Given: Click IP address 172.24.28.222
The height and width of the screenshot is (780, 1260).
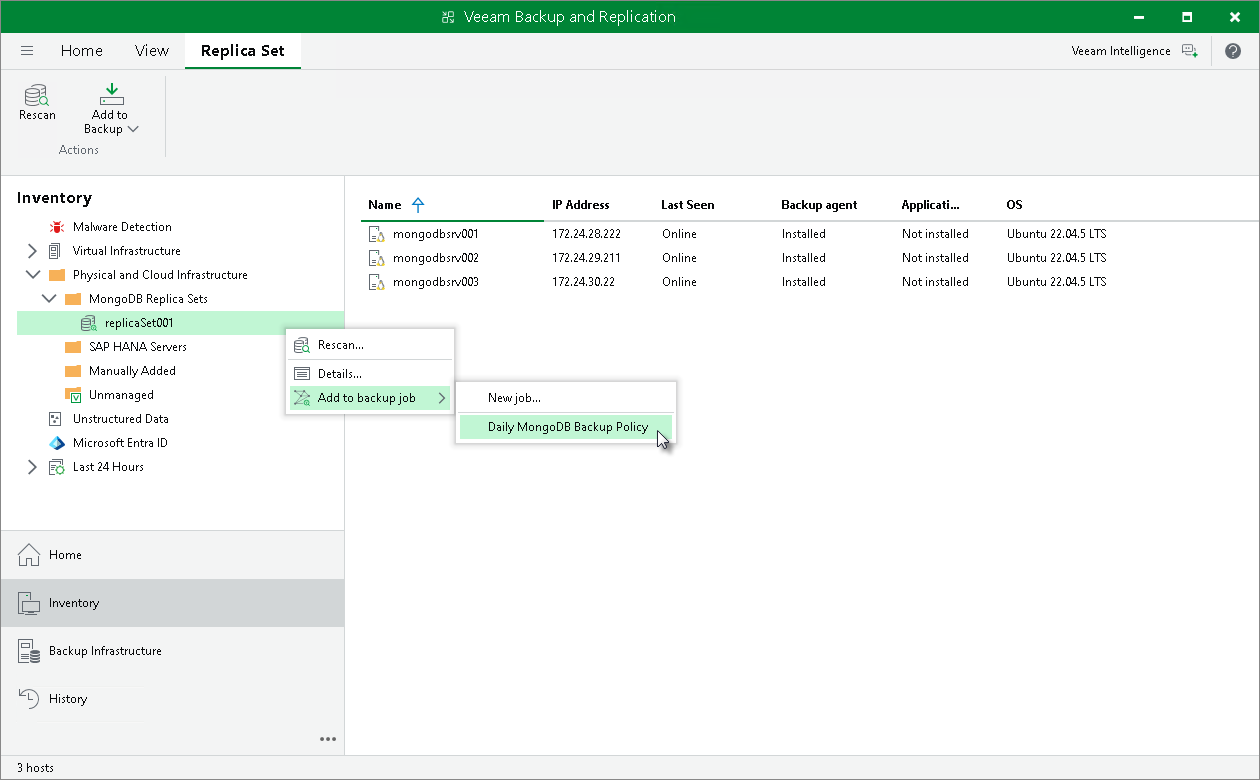Looking at the screenshot, I should [586, 234].
